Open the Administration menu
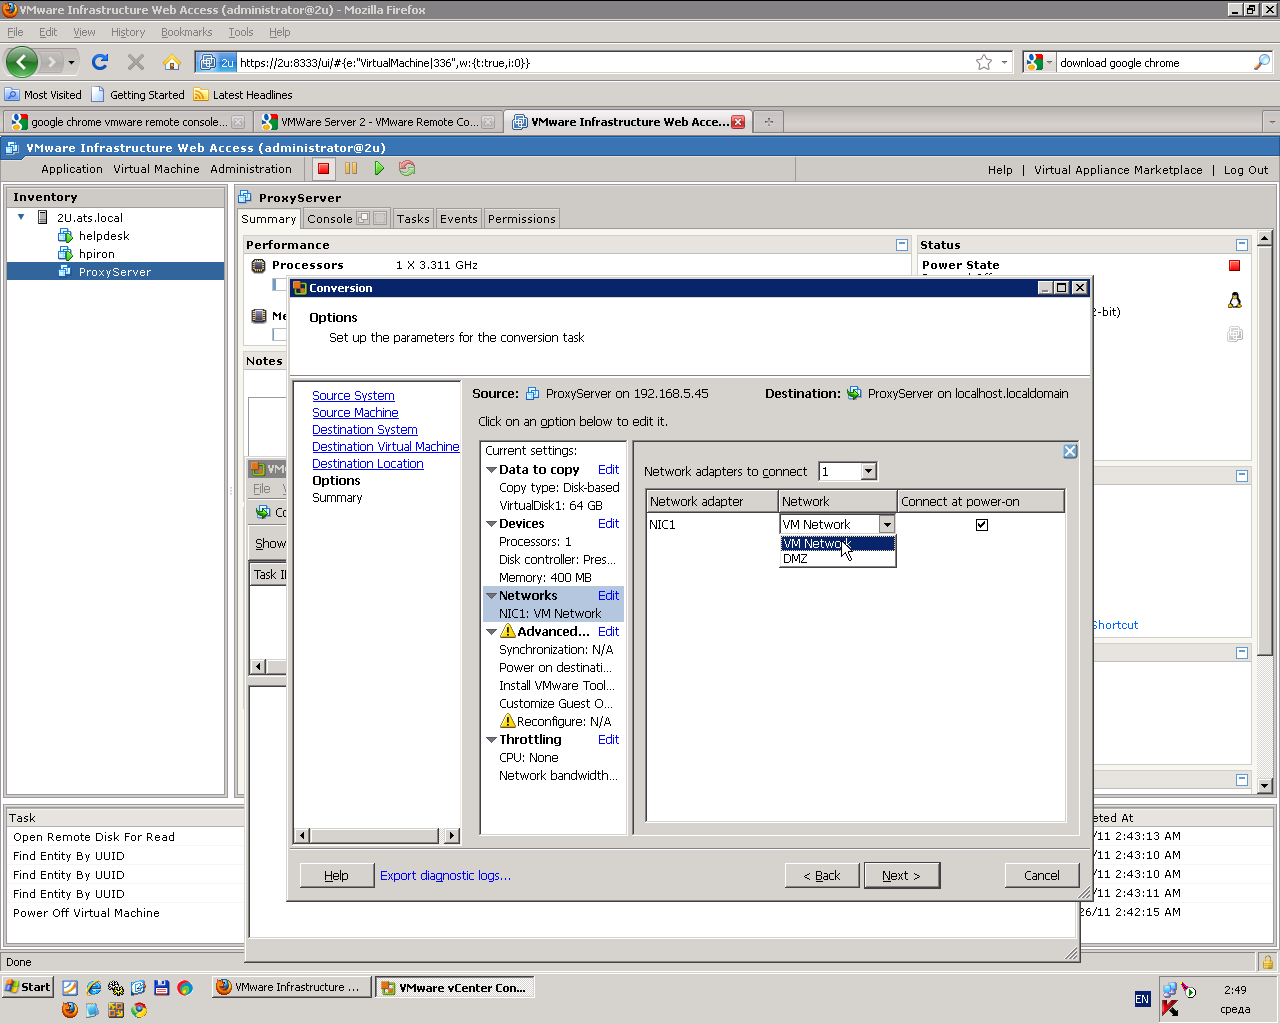Image resolution: width=1280 pixels, height=1024 pixels. 251,169
